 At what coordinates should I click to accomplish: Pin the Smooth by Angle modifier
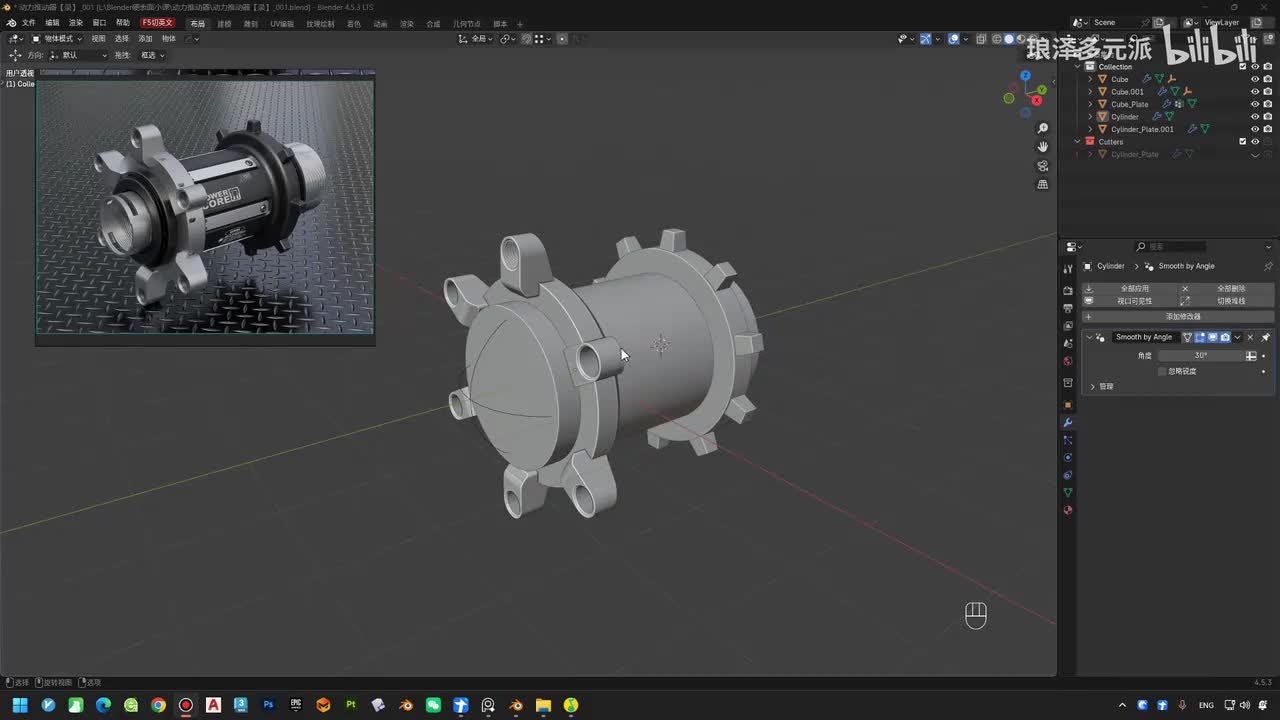[x=1265, y=337]
